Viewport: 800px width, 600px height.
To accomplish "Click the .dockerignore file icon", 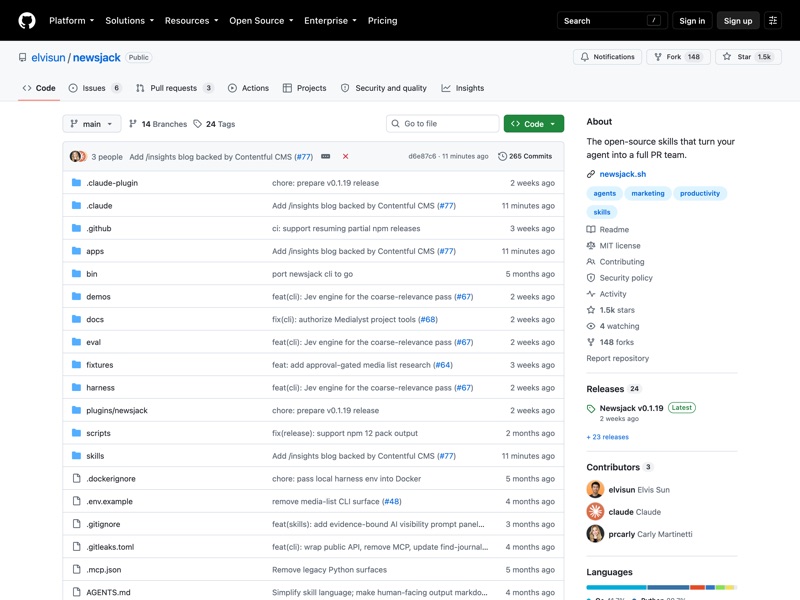I will [77, 479].
